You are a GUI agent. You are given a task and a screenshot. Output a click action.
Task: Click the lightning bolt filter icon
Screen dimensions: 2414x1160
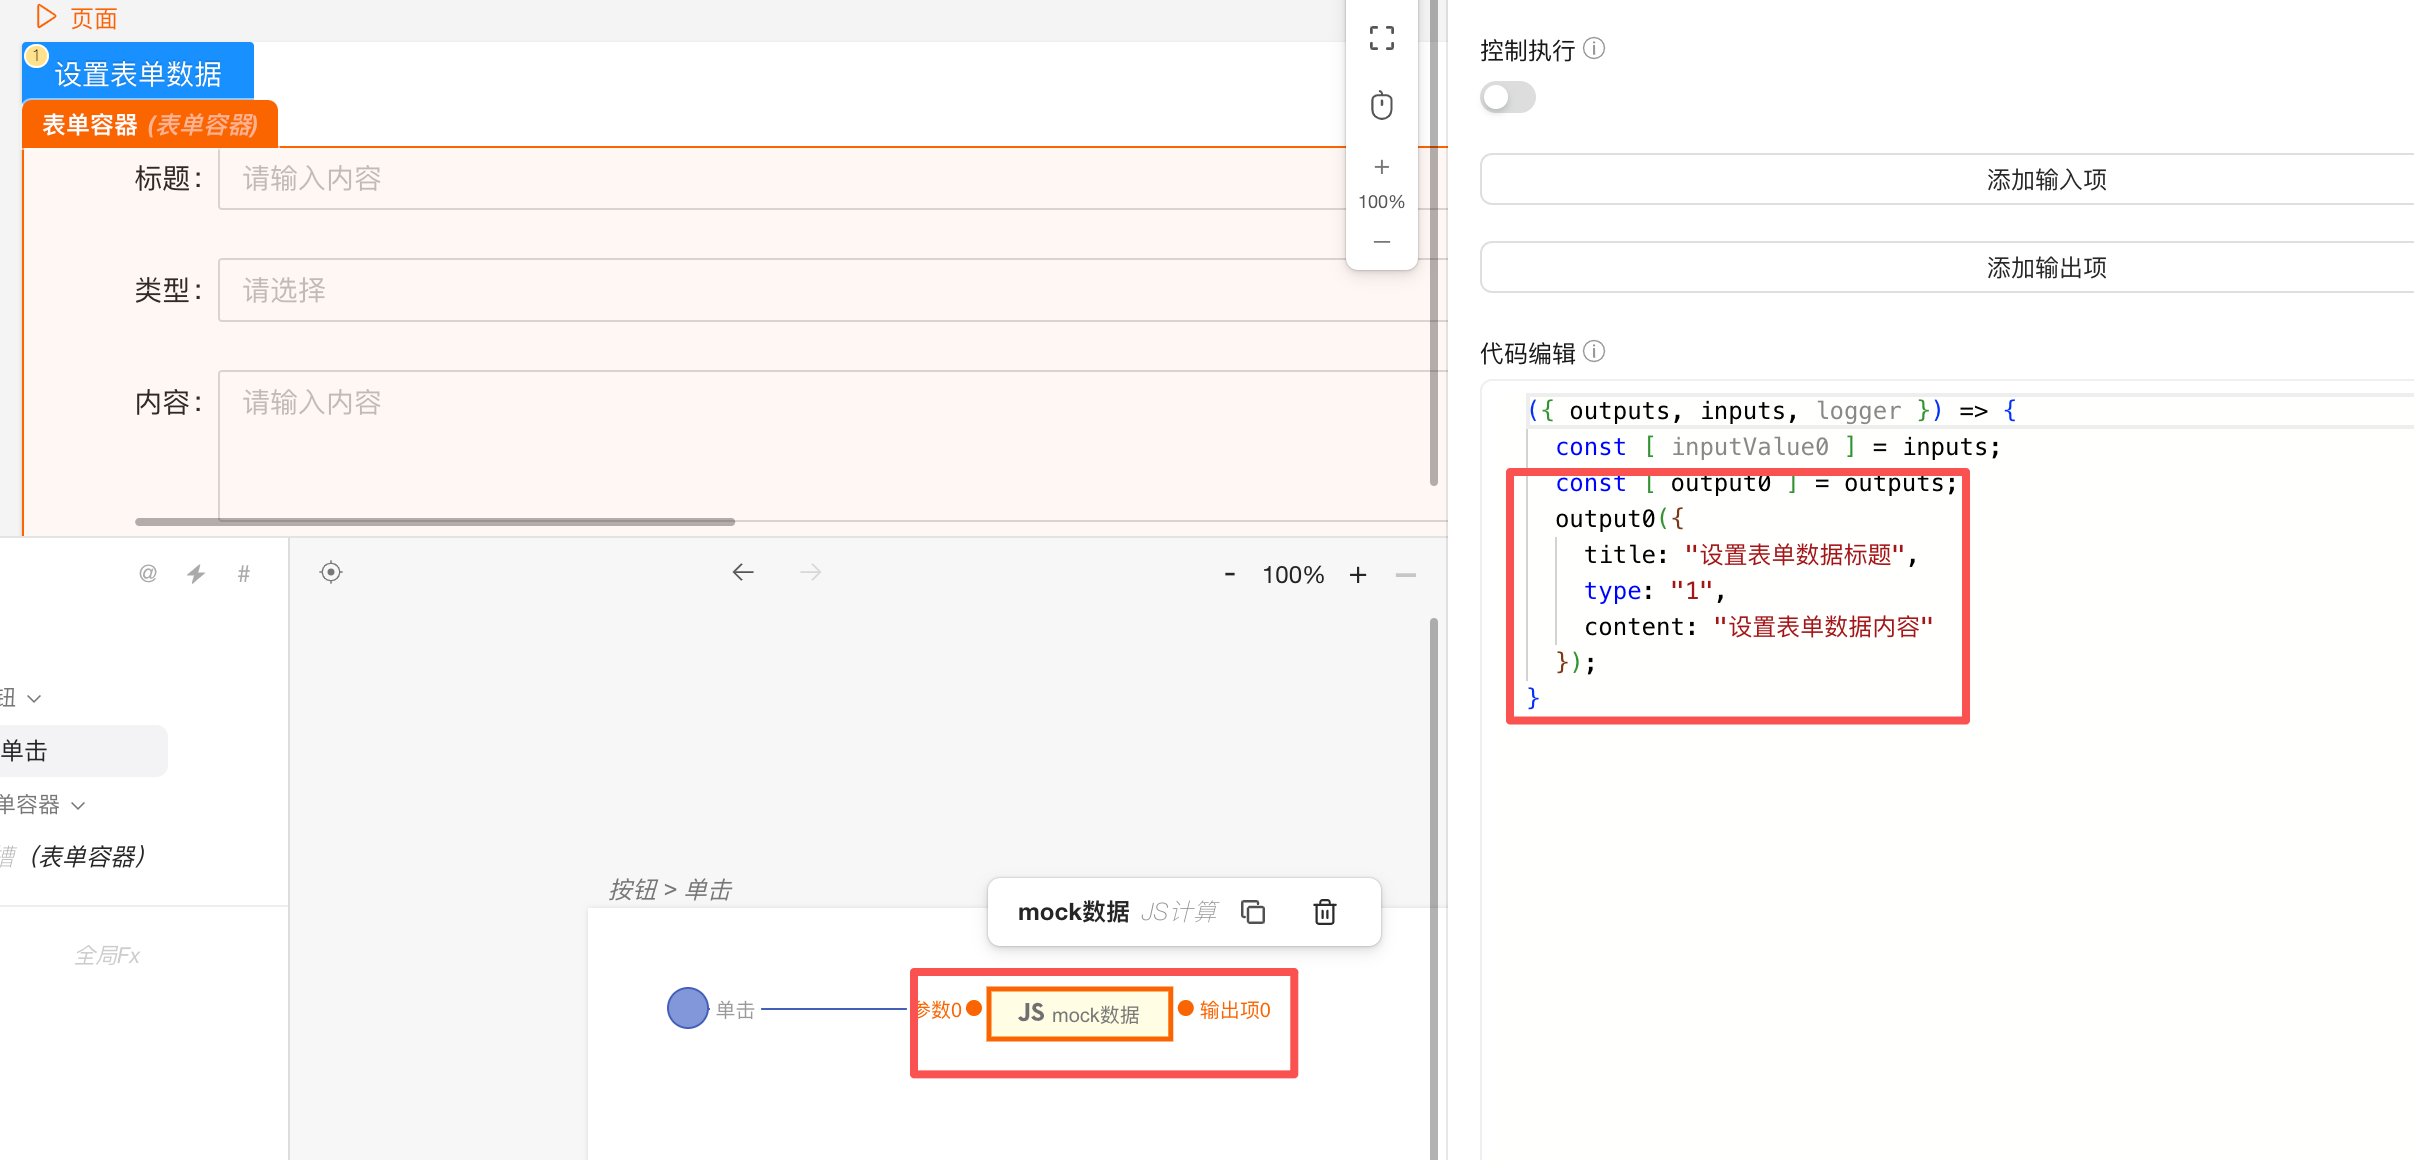point(196,574)
